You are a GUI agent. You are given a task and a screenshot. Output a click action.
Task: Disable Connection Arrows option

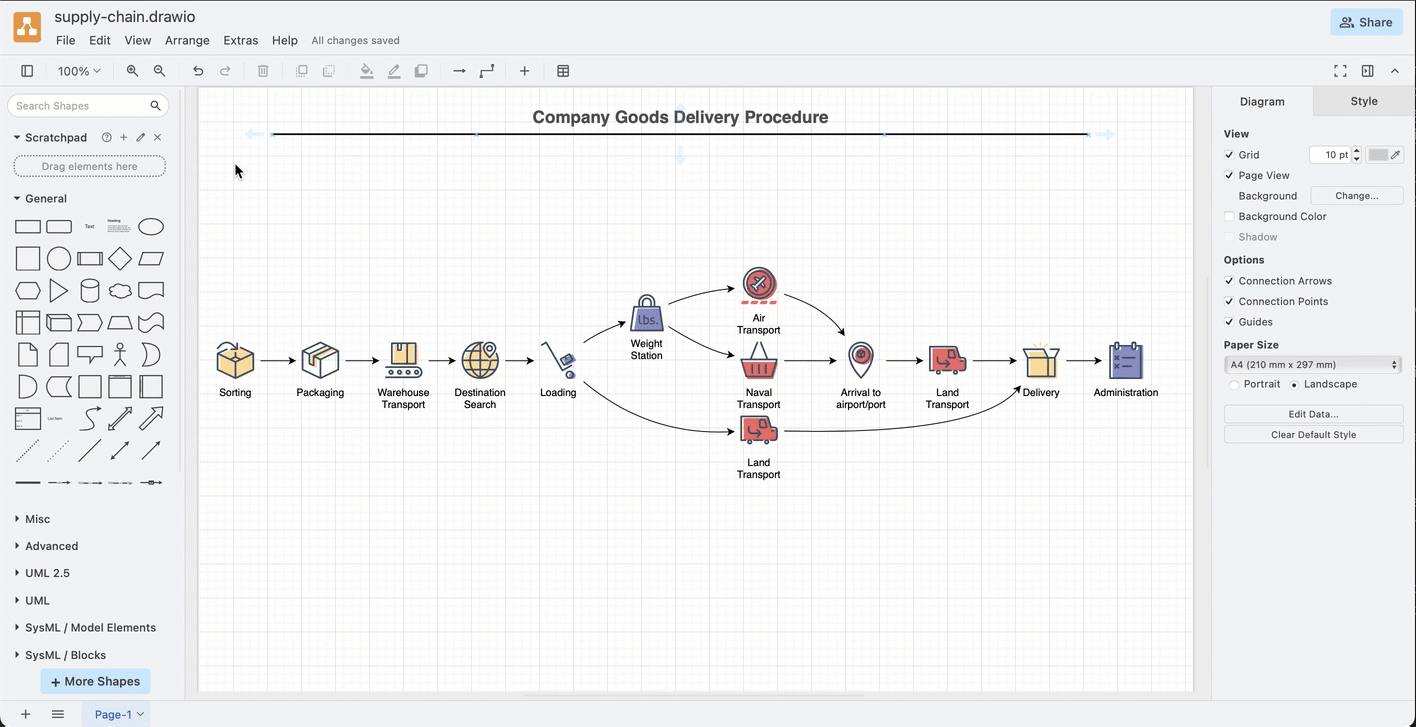1229,281
